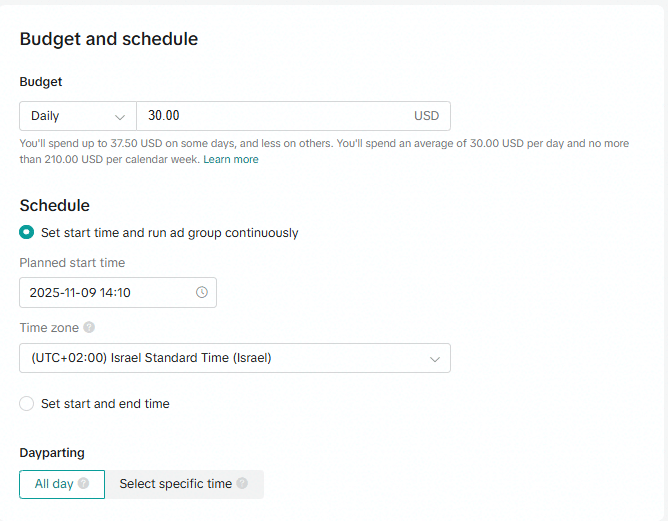Click the time zone dropdown chevron arrow

click(435, 358)
